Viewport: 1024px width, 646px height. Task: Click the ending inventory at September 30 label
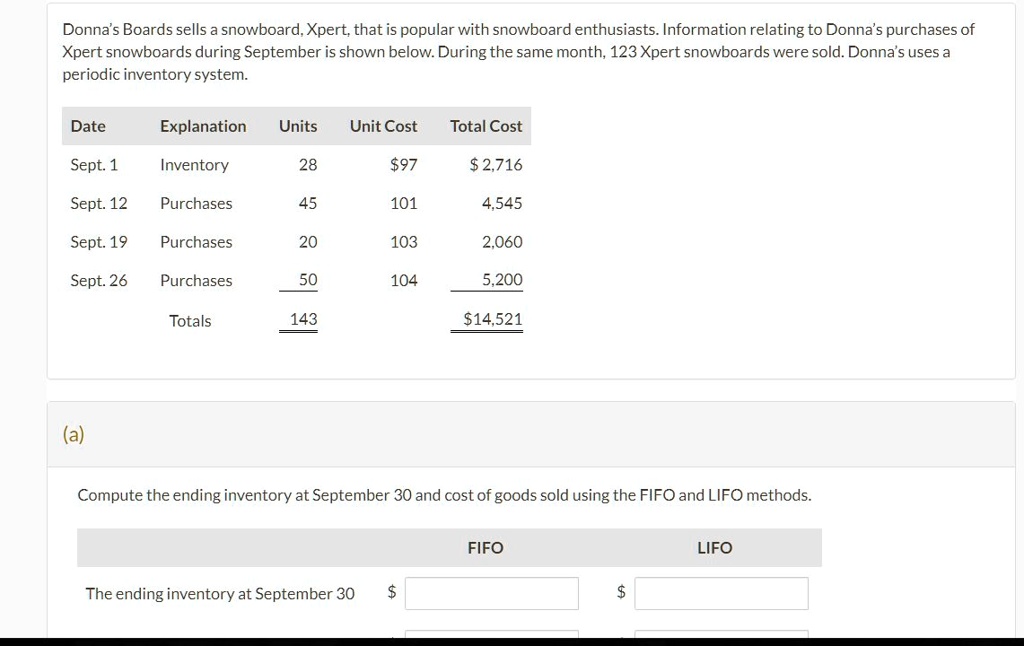[x=220, y=593]
